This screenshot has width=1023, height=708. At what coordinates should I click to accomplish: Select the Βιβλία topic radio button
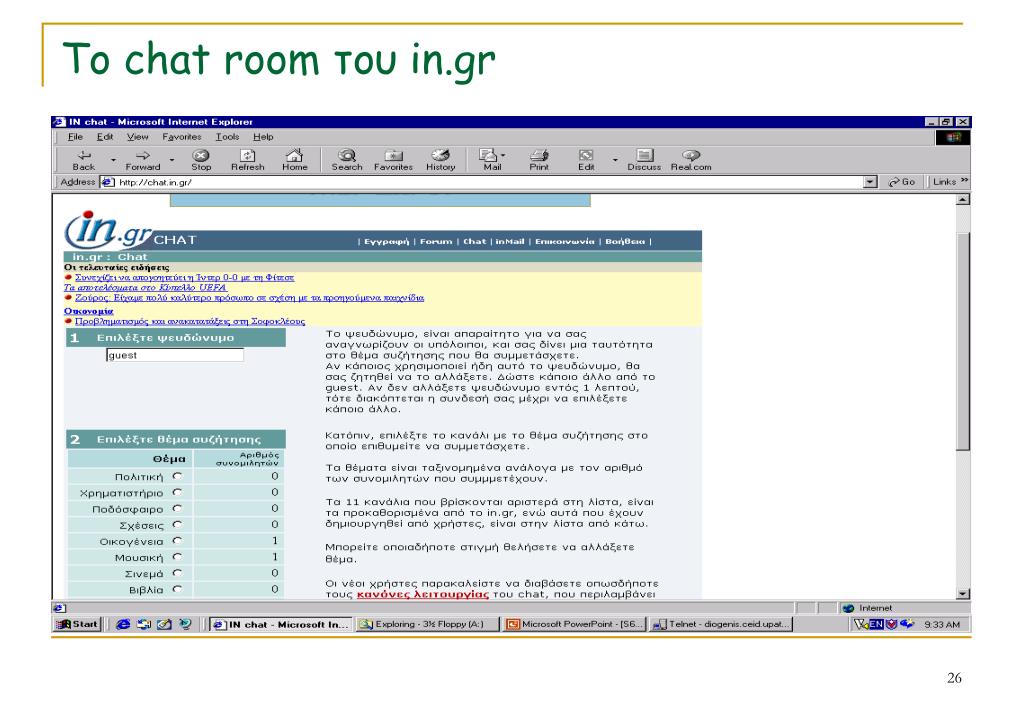click(x=177, y=589)
